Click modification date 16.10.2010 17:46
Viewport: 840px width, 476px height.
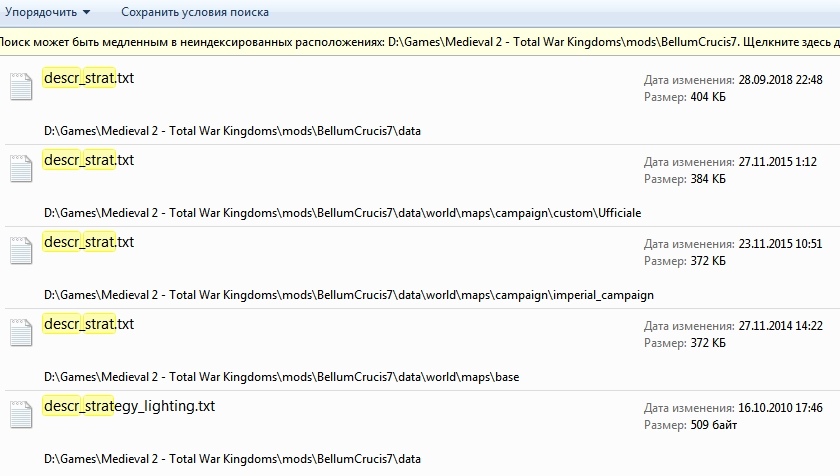click(751, 407)
